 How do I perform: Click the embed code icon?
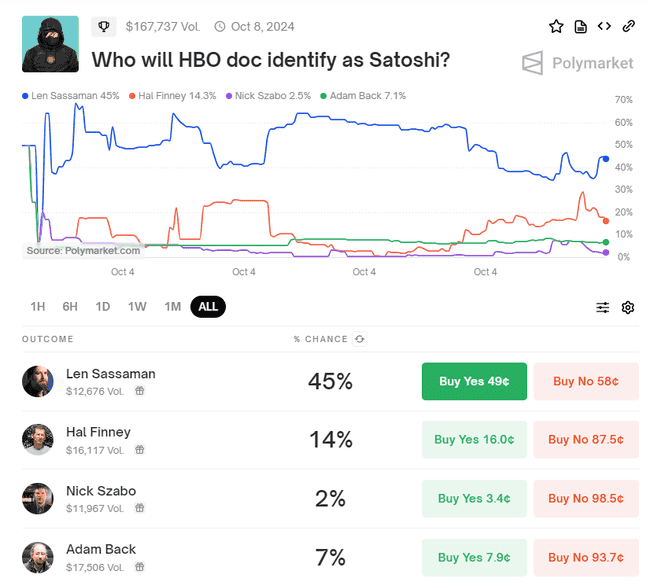pos(604,26)
